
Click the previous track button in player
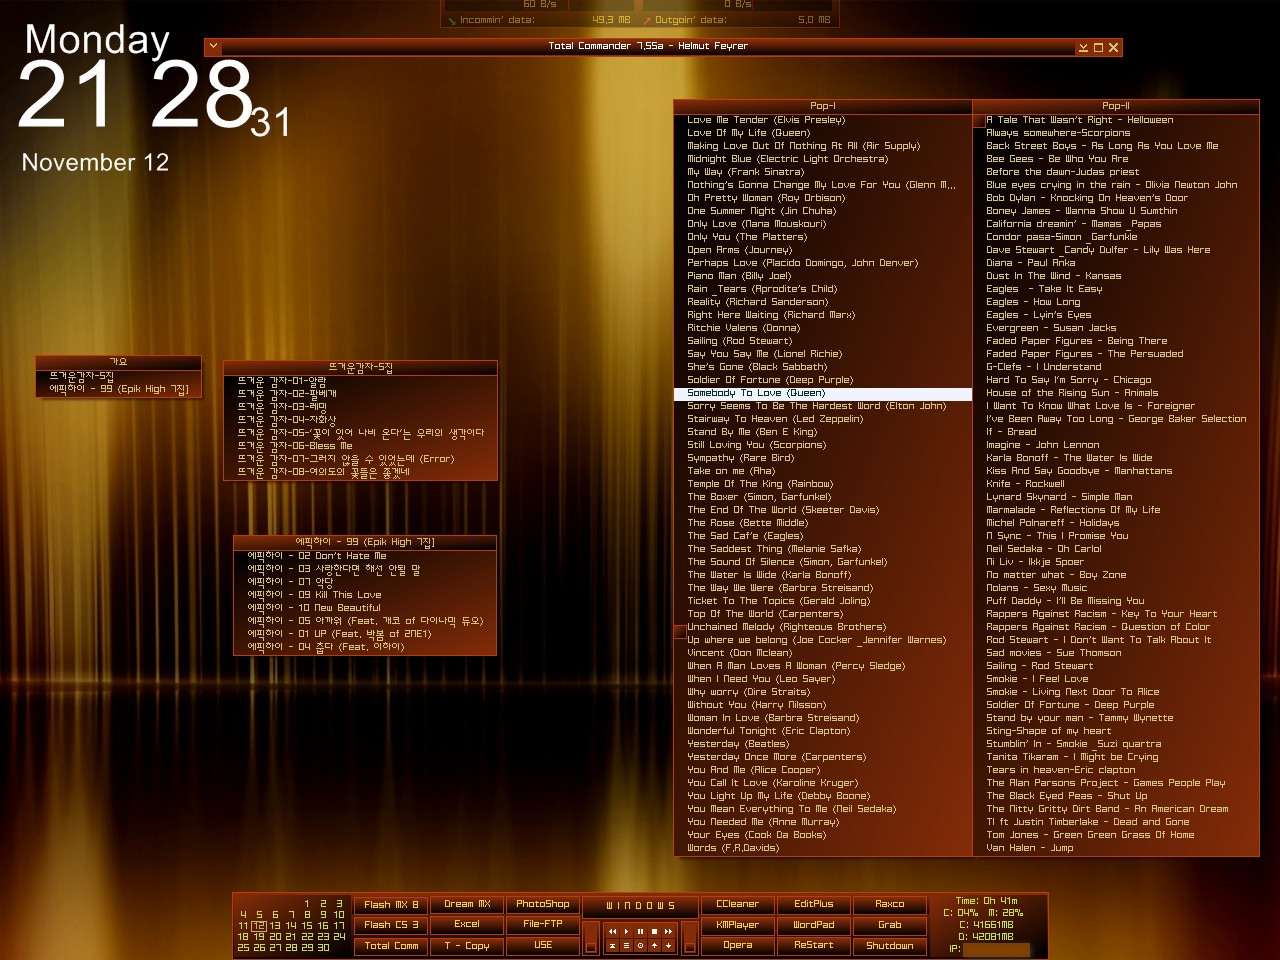[612, 932]
